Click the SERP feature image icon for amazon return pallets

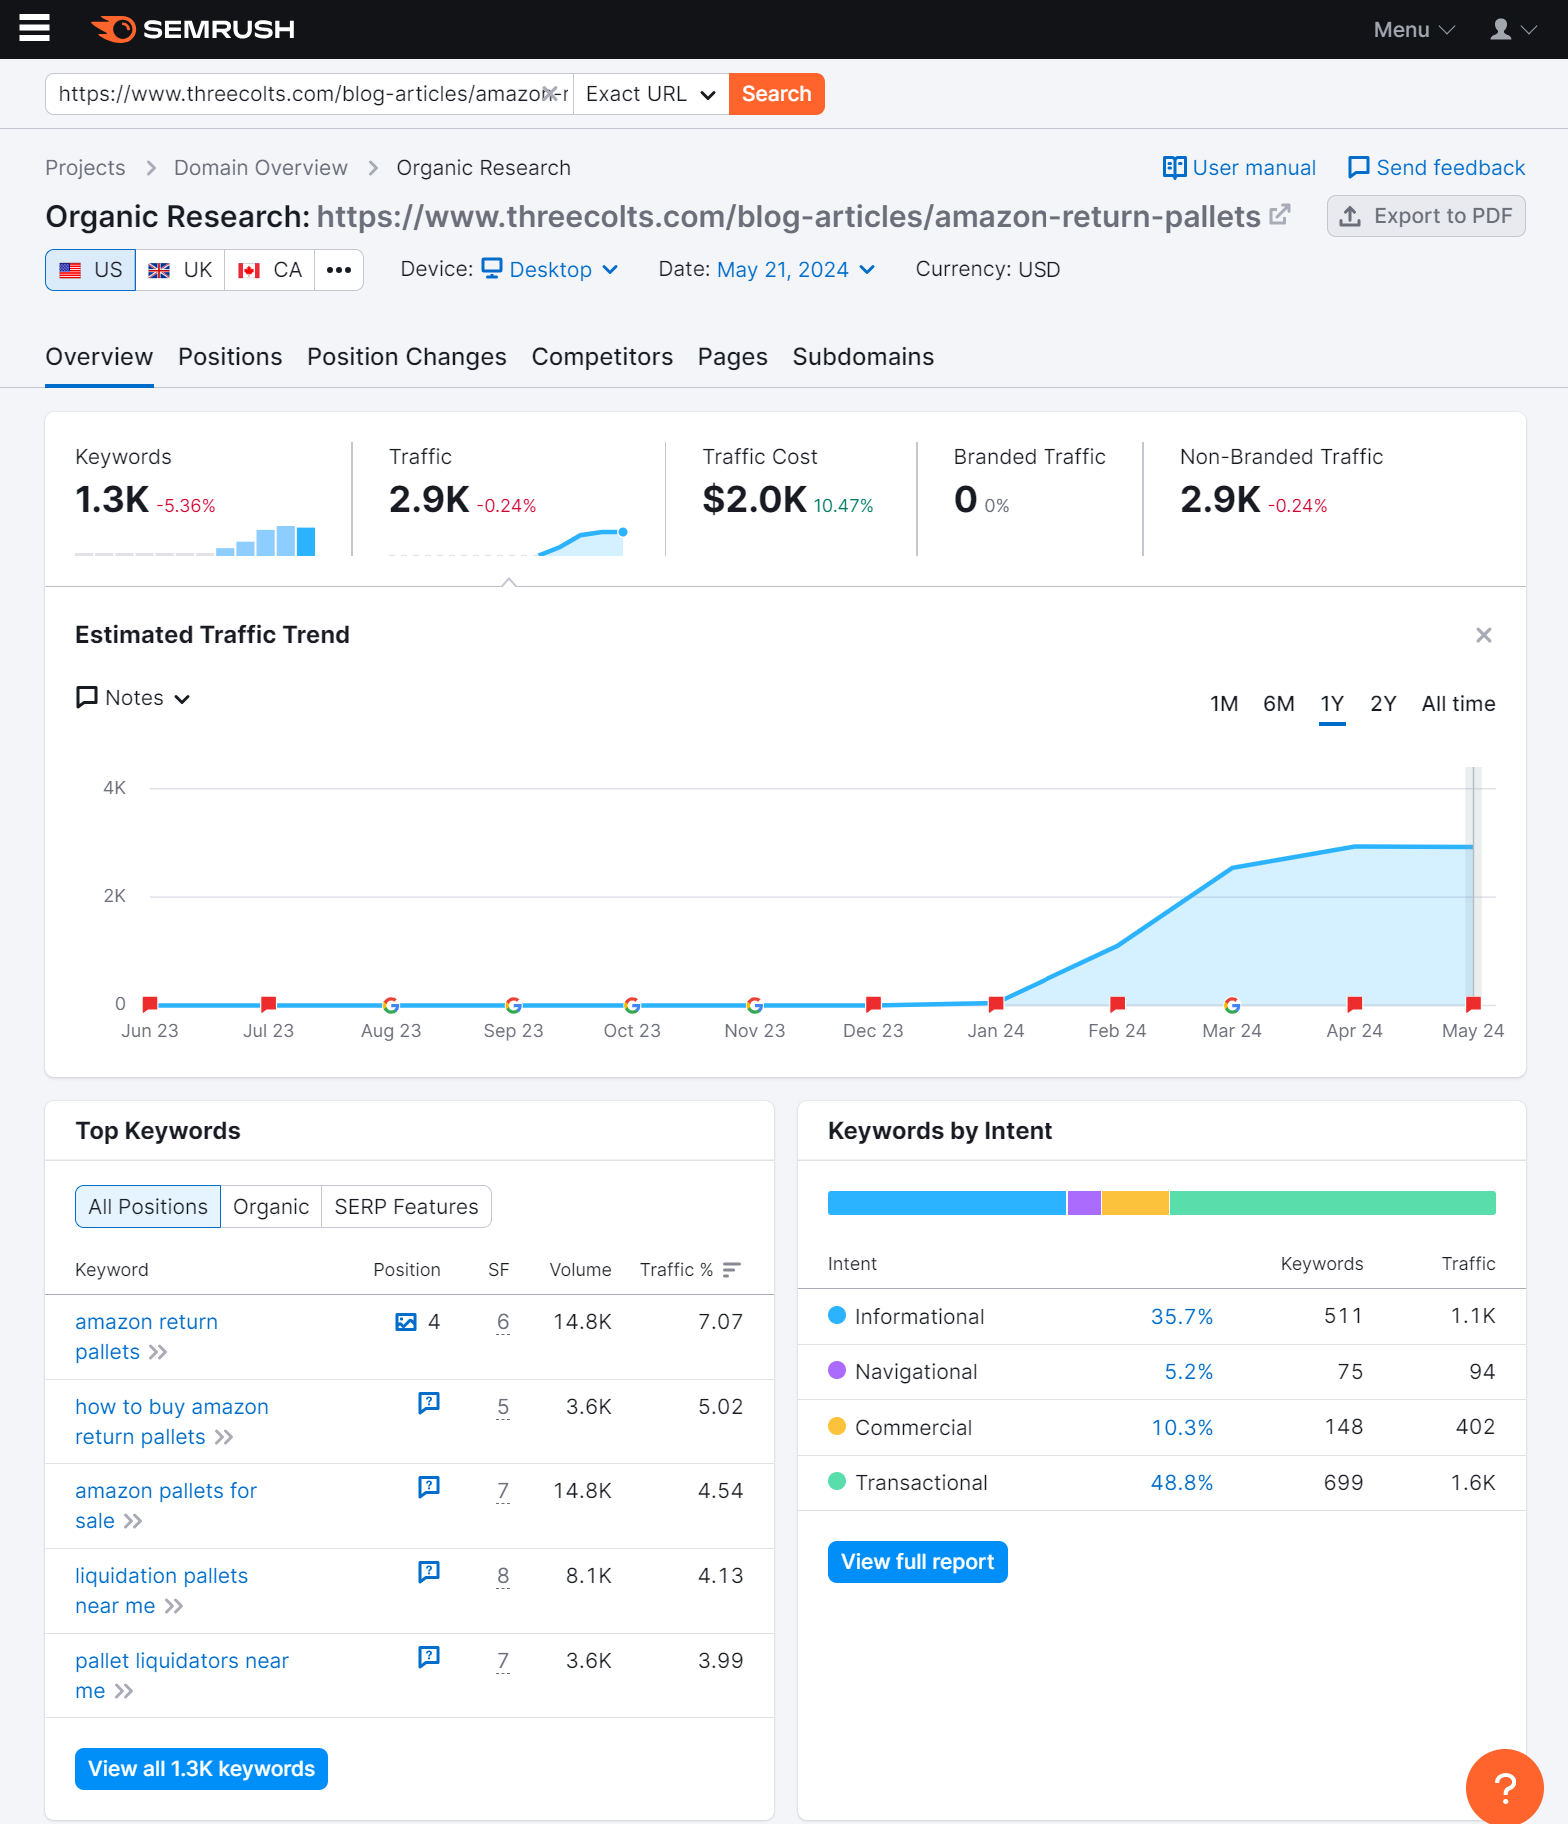[x=406, y=1322]
